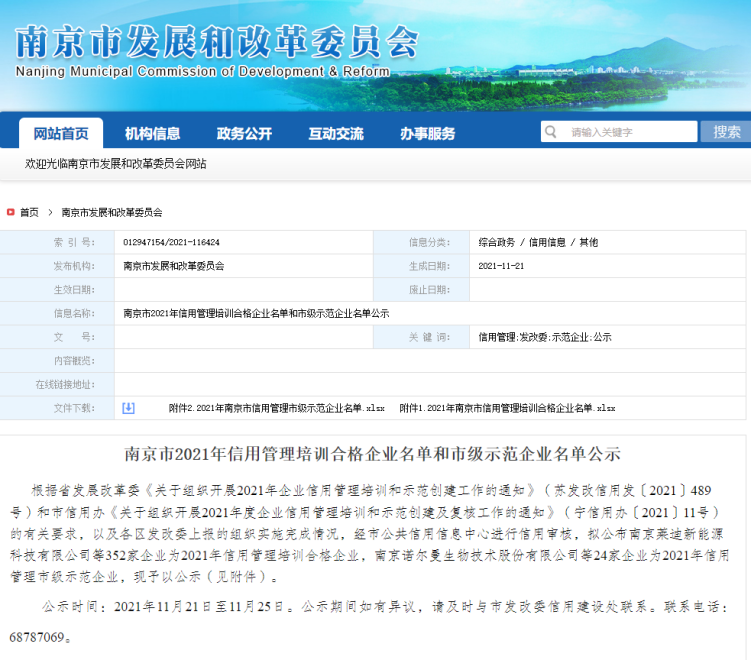This screenshot has width=751, height=660.
Task: Click the 索引号 label cell
Action: coord(57,242)
